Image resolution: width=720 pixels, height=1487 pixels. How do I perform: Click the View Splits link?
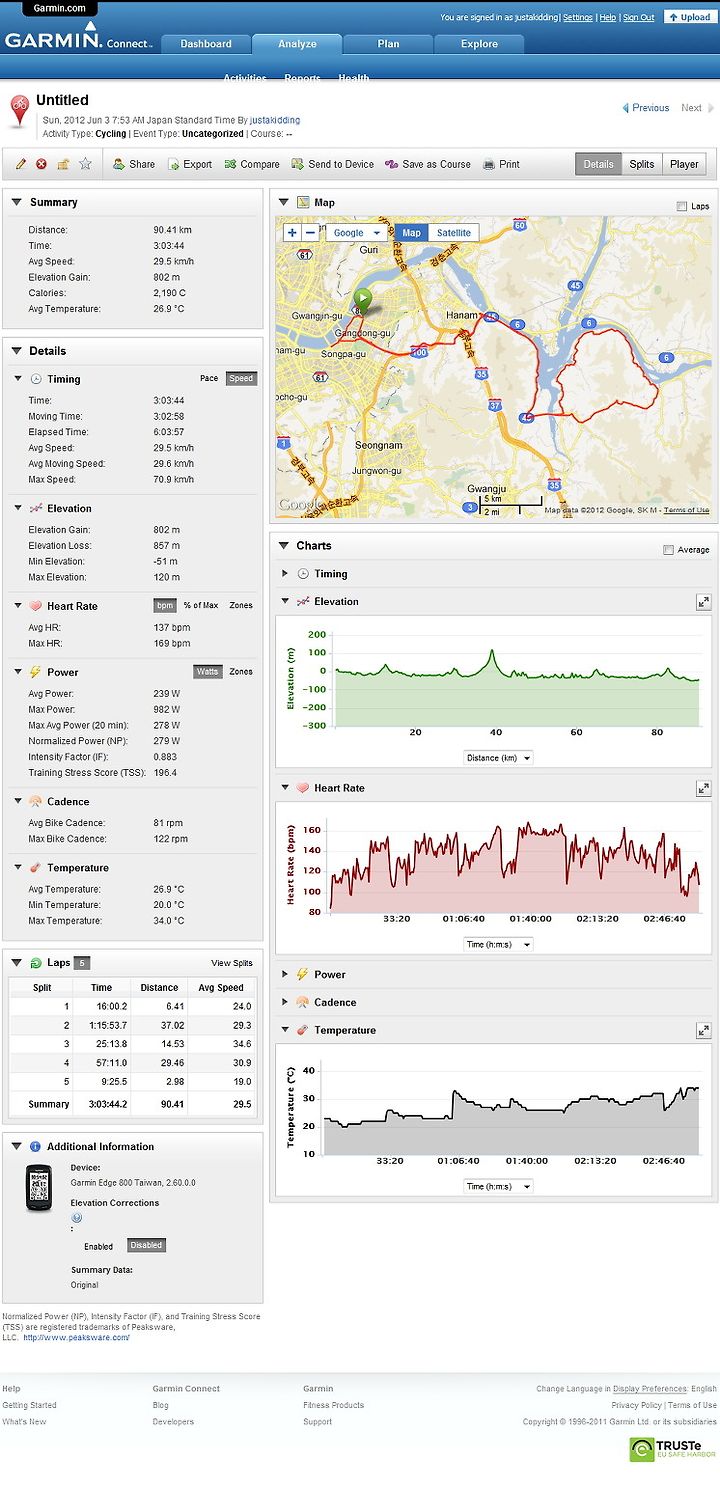232,964
